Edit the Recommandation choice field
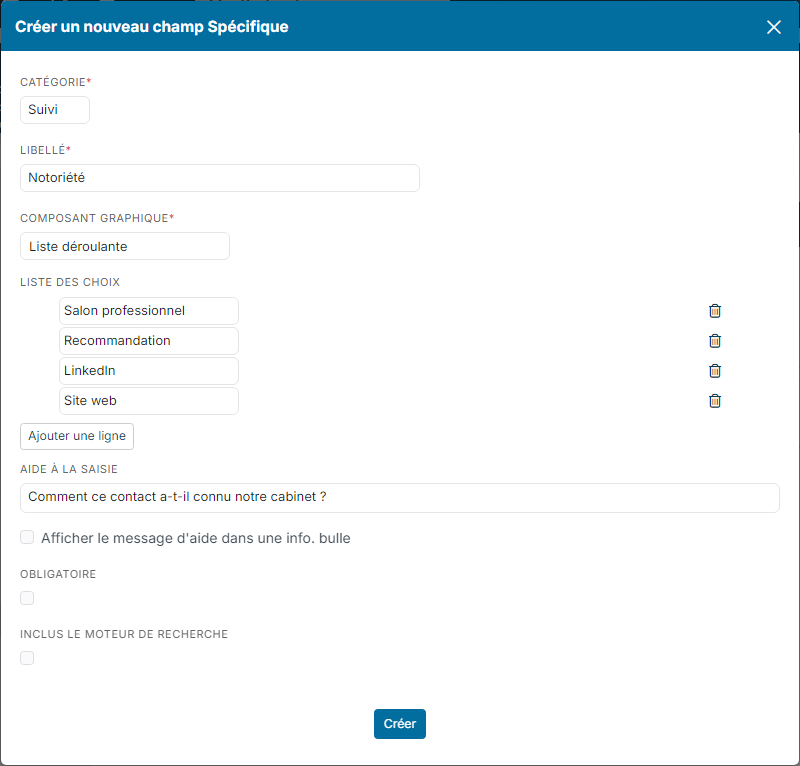The image size is (800, 766). click(x=149, y=341)
